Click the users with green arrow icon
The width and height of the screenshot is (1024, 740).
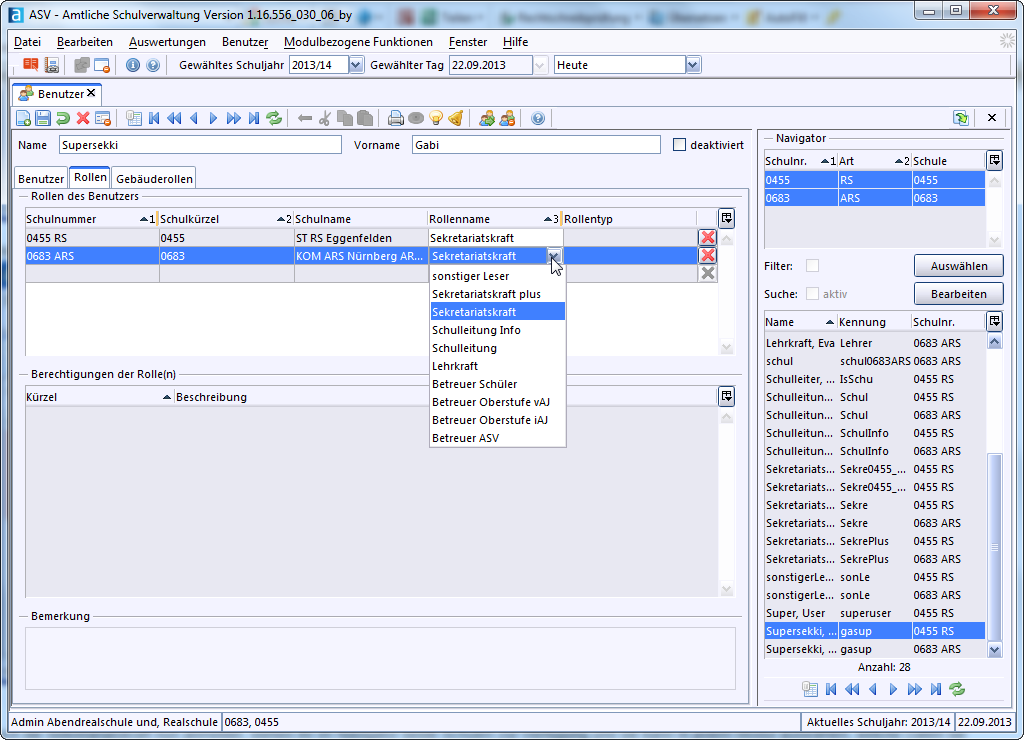[x=487, y=118]
